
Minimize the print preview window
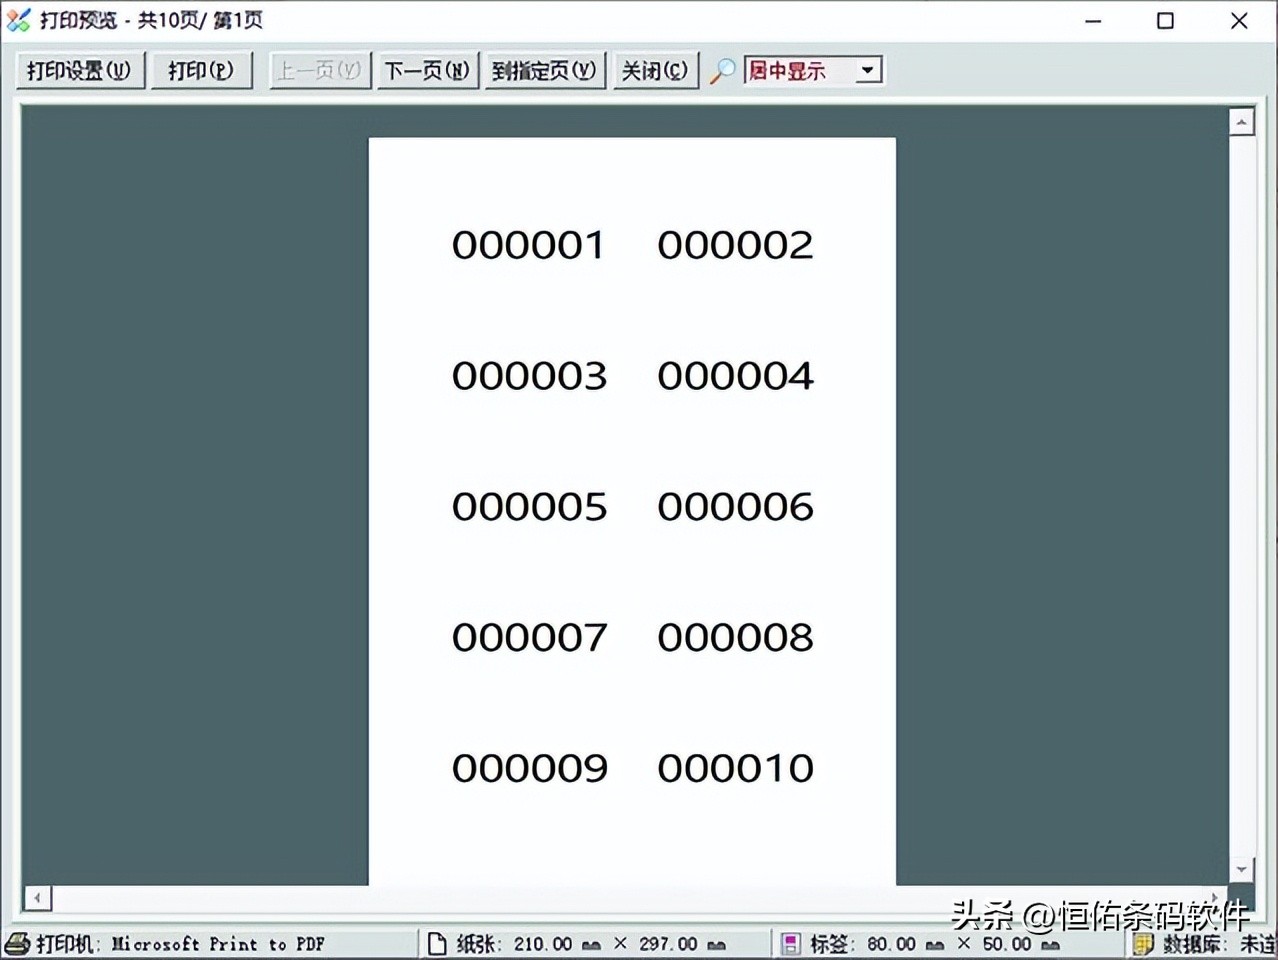pyautogui.click(x=1093, y=20)
